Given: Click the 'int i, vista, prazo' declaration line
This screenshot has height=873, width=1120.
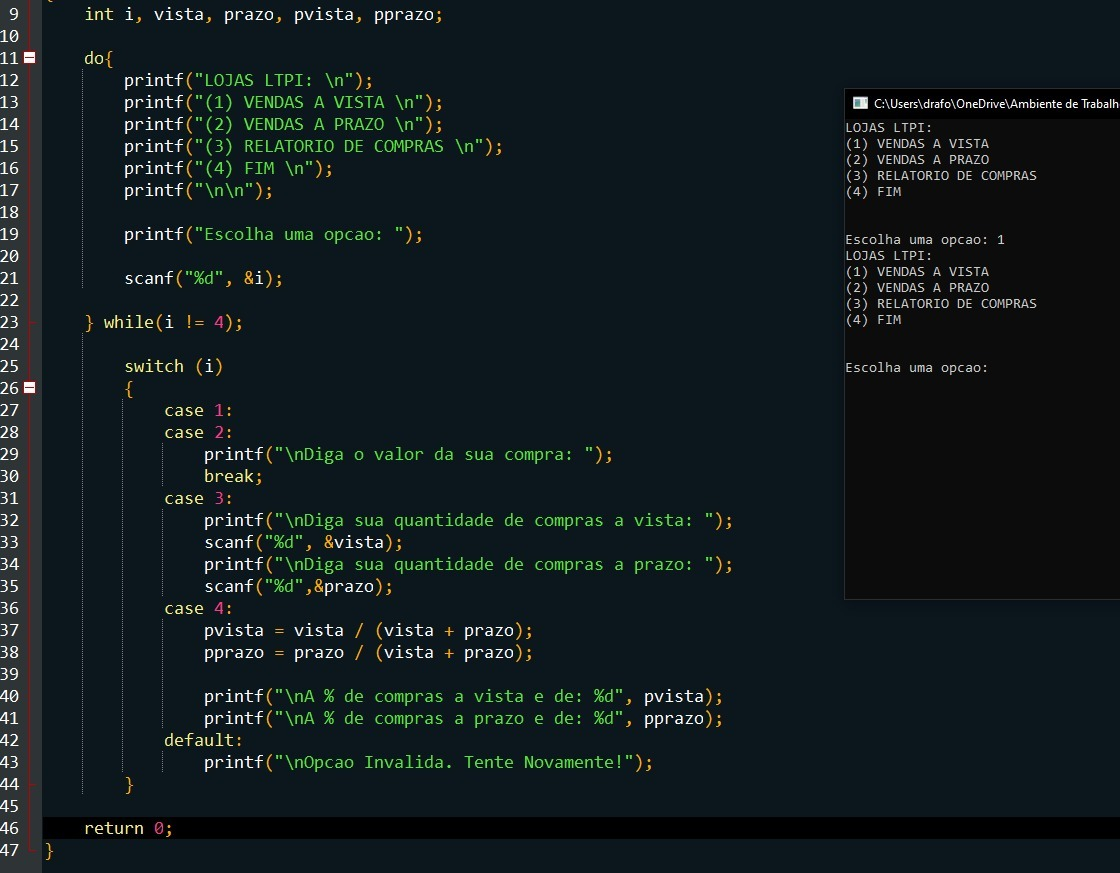Looking at the screenshot, I should [x=264, y=14].
